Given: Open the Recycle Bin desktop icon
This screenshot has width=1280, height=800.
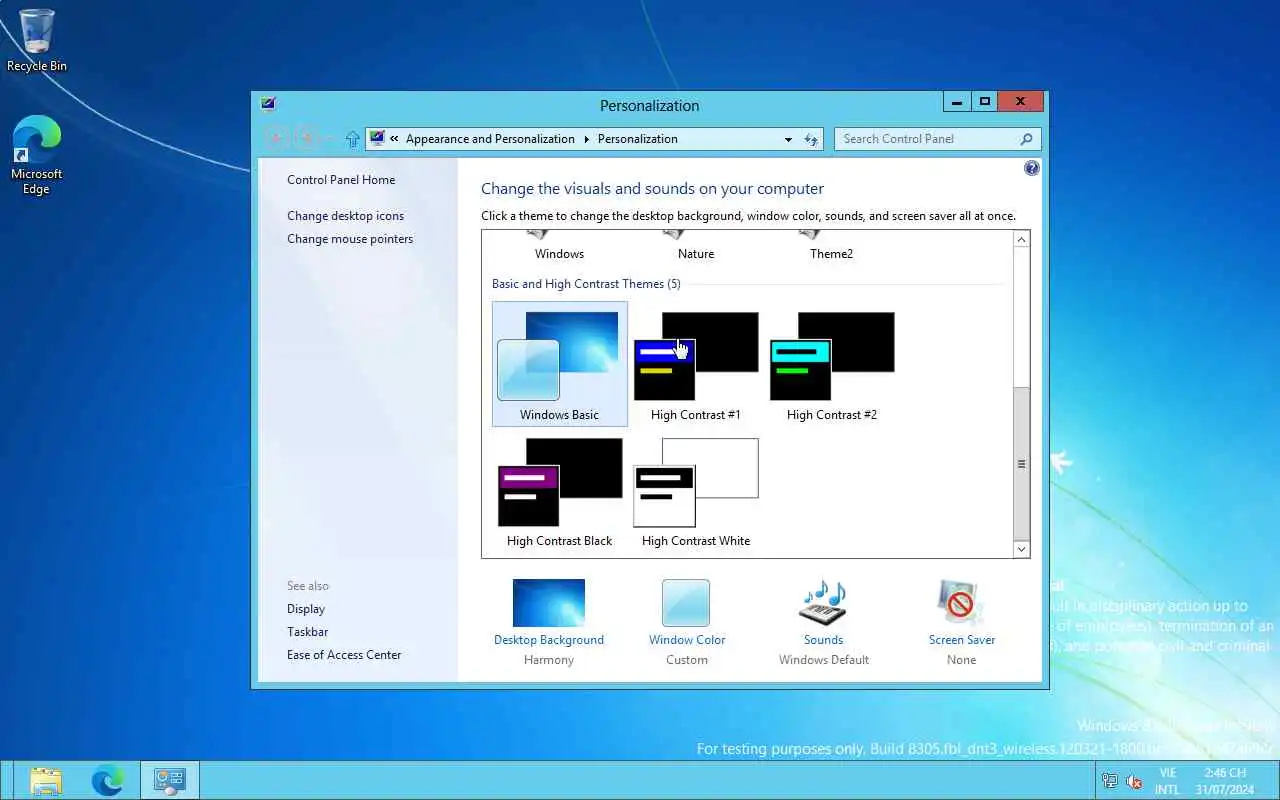Looking at the screenshot, I should [37, 40].
